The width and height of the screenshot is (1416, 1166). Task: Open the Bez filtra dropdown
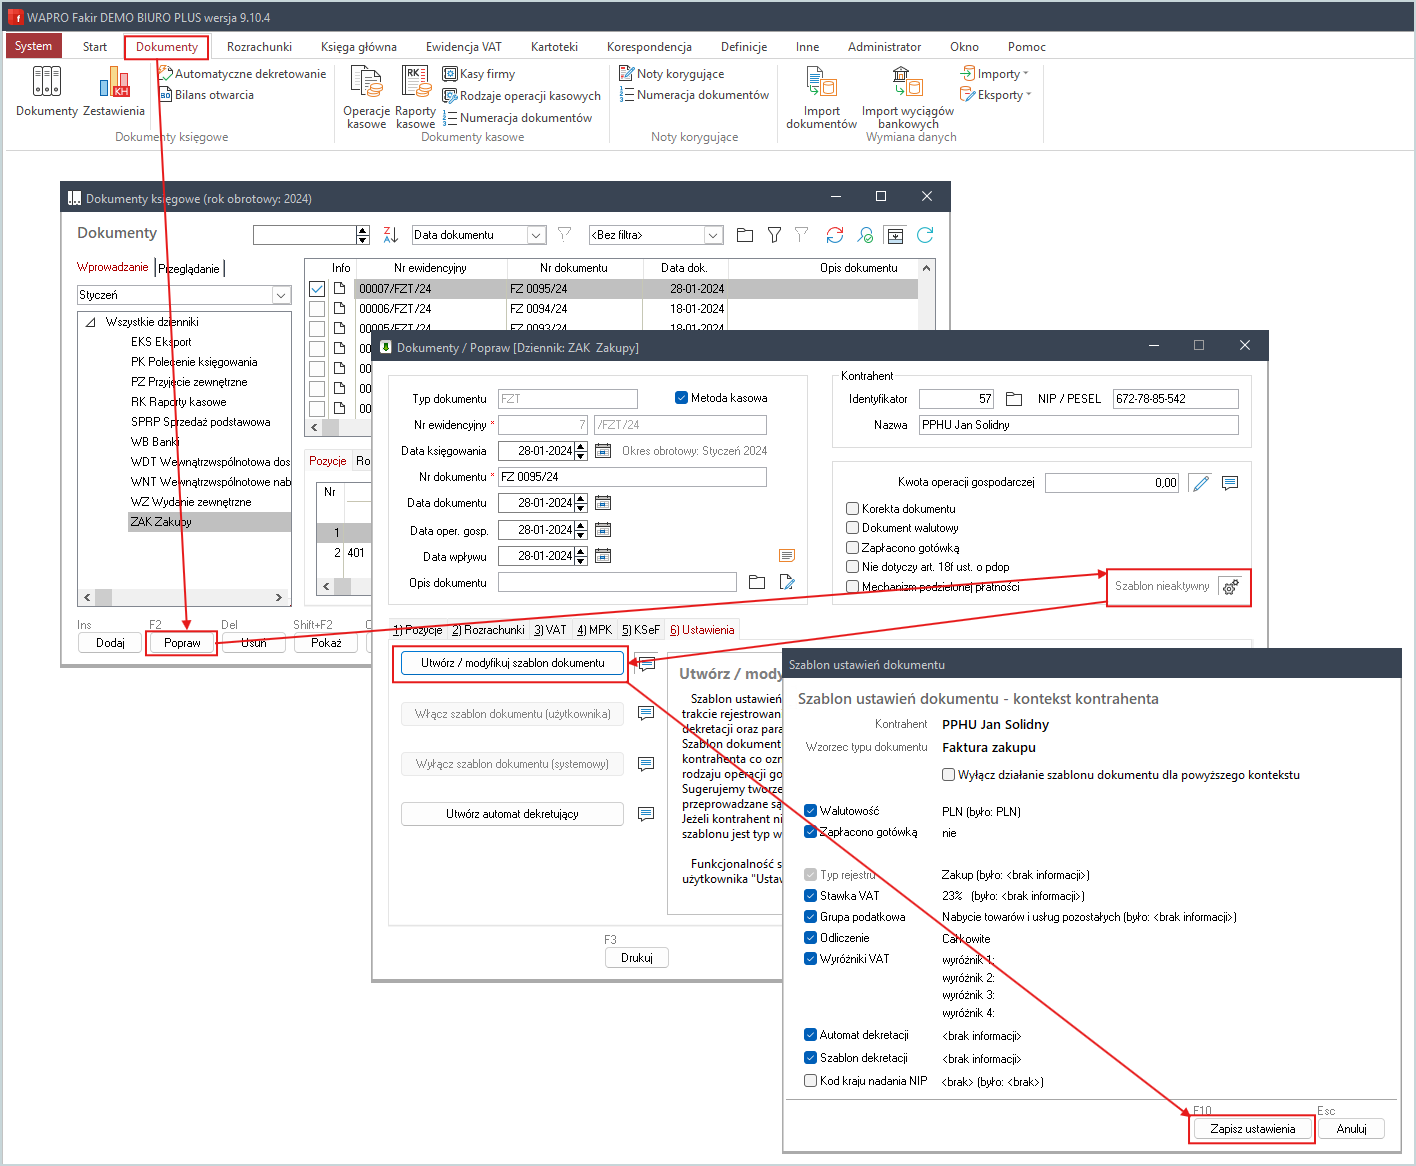tap(713, 235)
